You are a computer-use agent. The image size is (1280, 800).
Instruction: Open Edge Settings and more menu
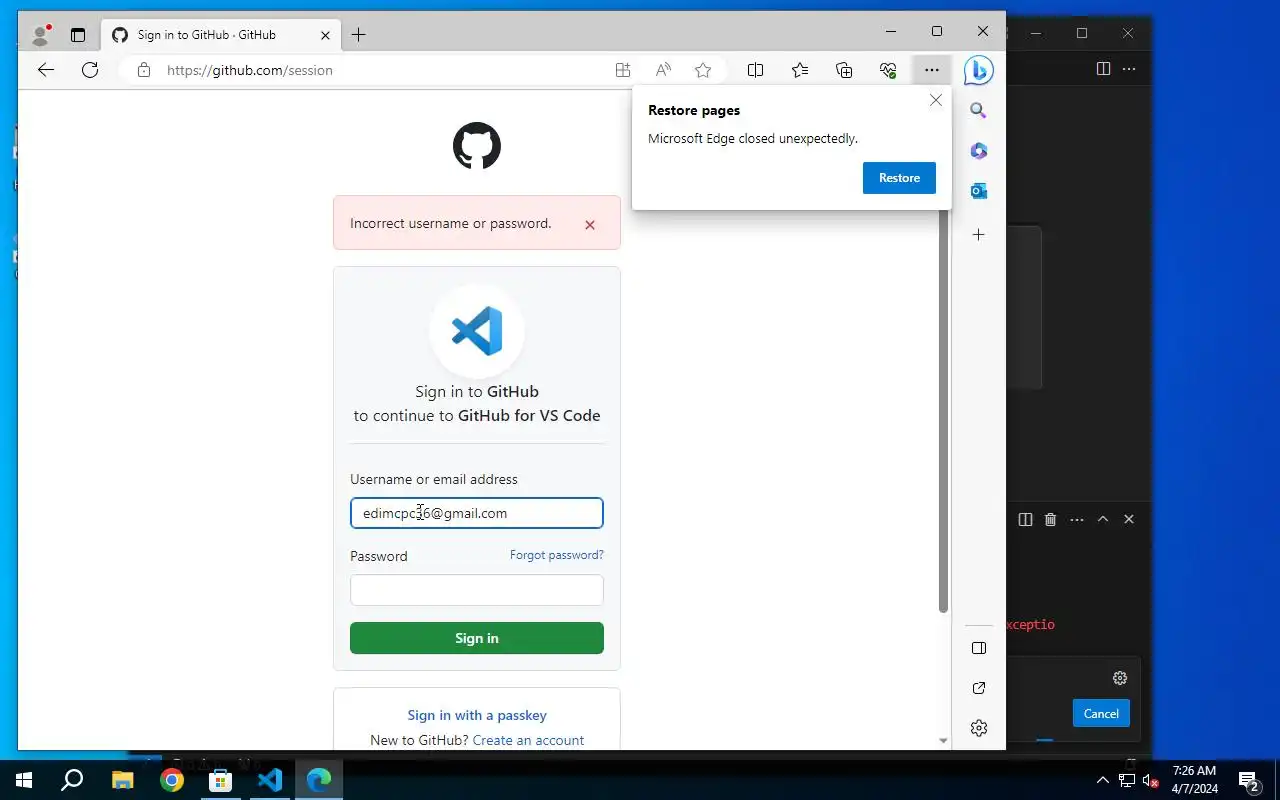[932, 70]
